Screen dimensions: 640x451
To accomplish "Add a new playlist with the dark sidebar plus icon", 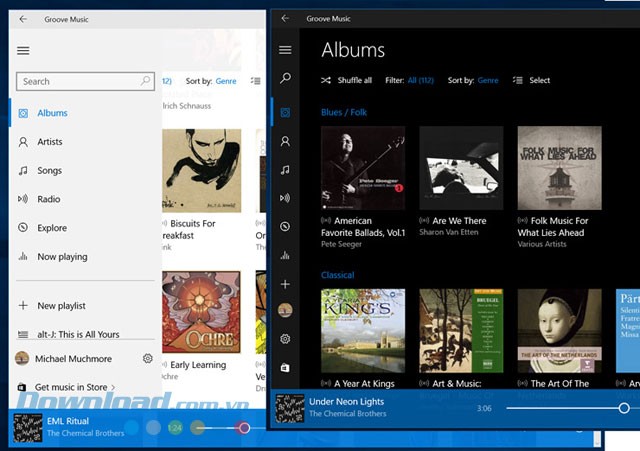I will point(285,284).
